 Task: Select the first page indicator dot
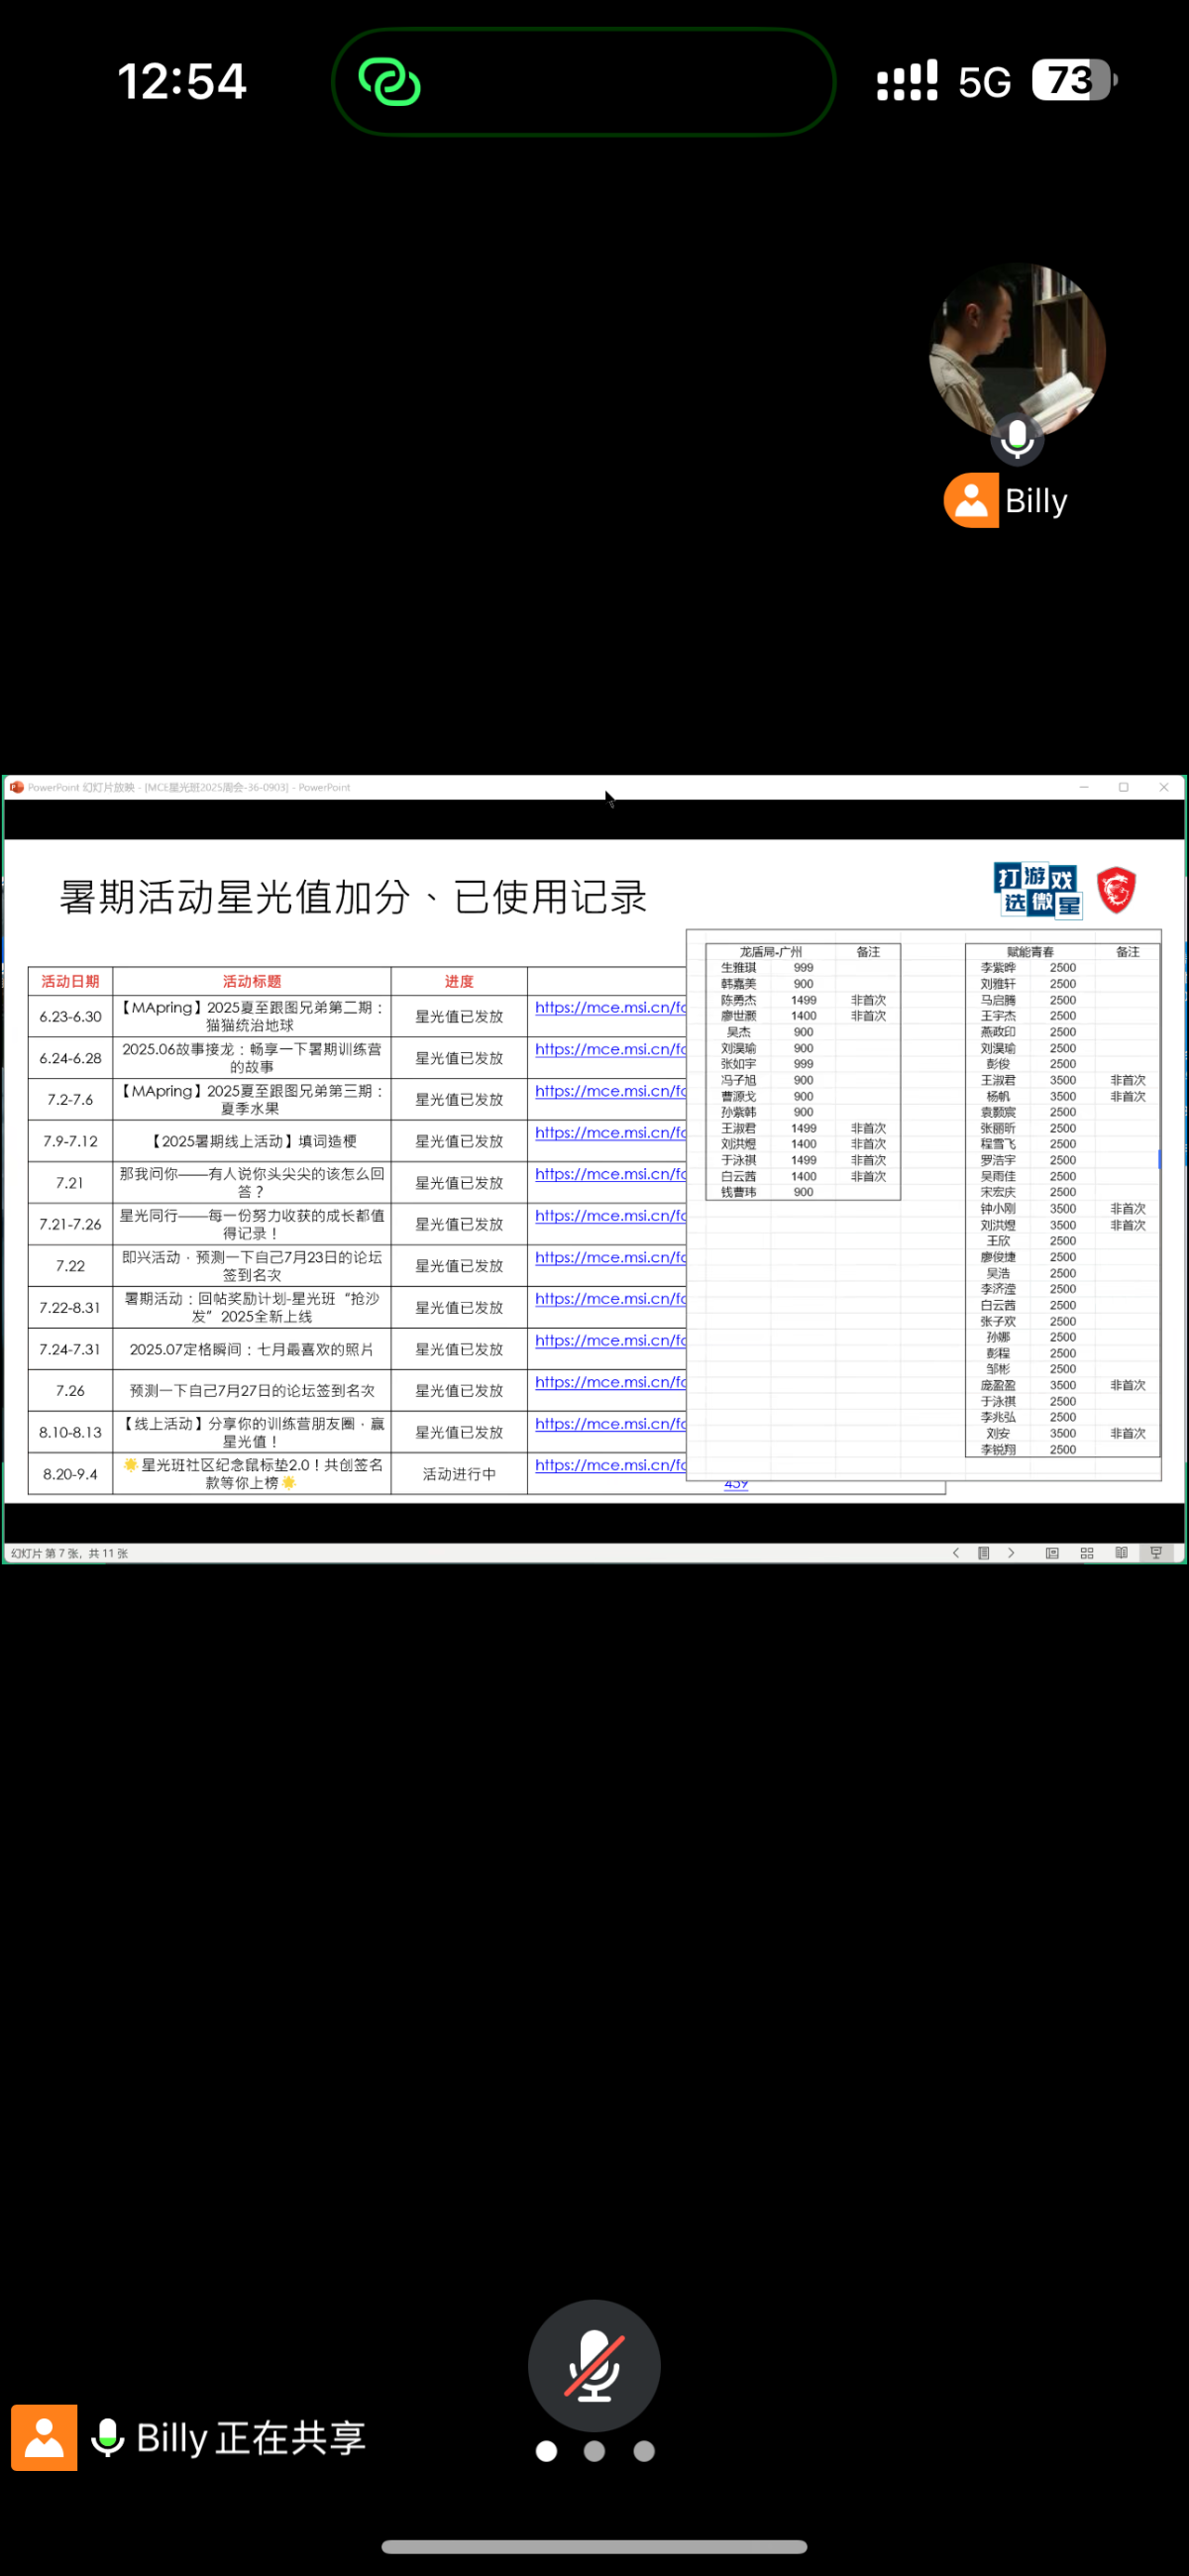[x=546, y=2450]
